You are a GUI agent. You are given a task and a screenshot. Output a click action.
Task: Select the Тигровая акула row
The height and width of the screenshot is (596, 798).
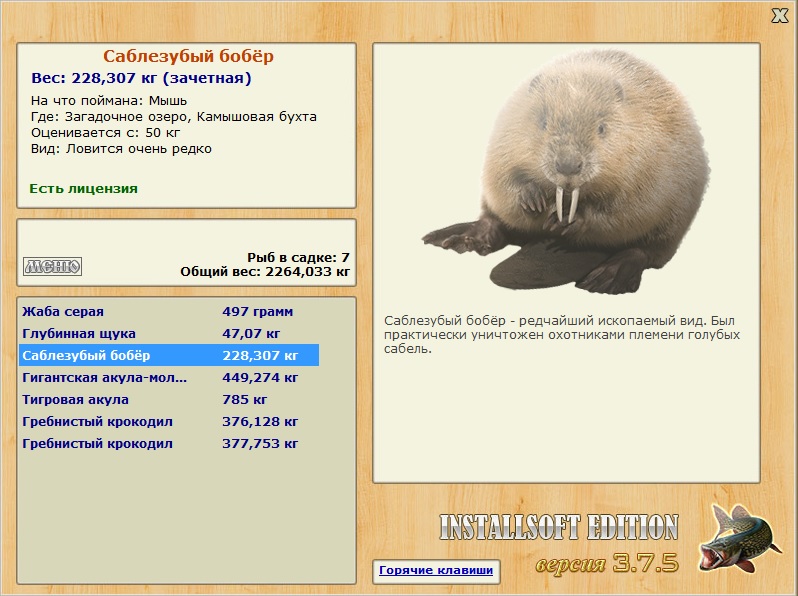tap(169, 400)
